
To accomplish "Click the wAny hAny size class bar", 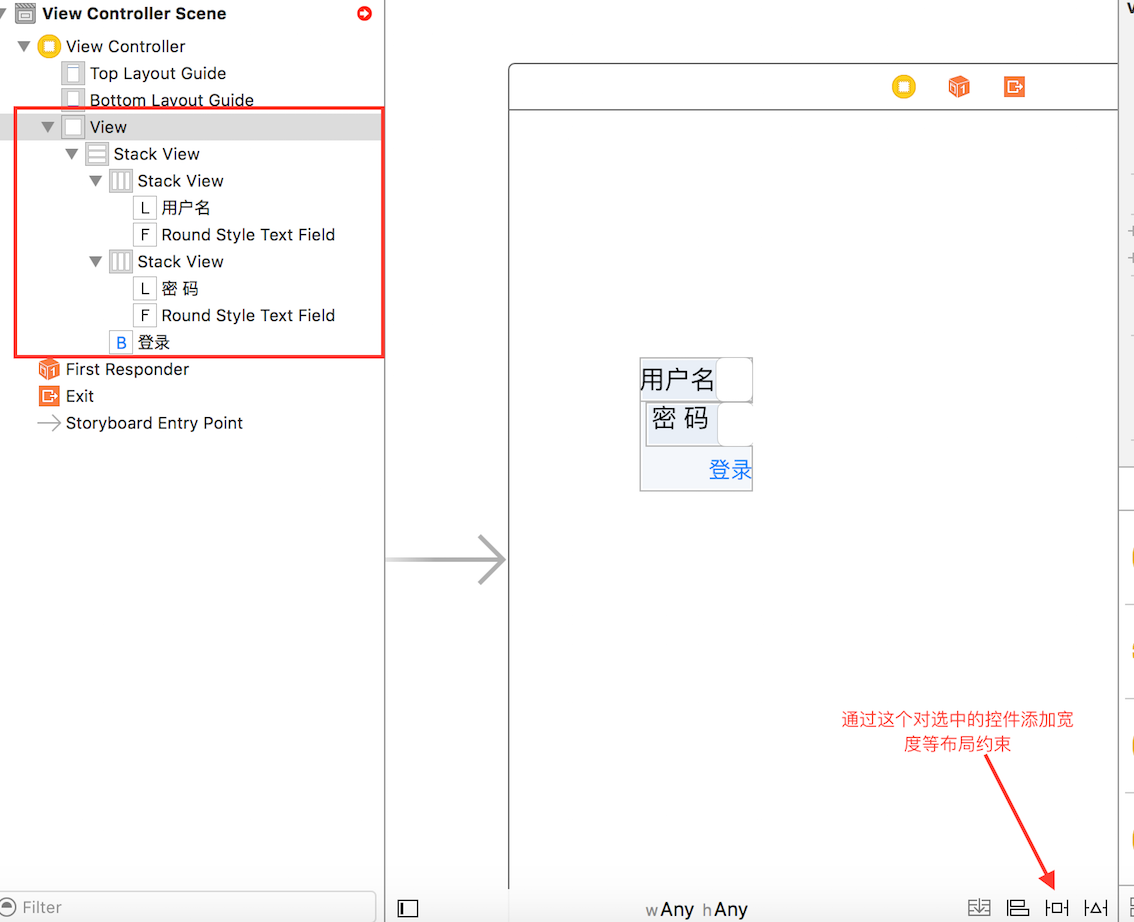I will (697, 909).
